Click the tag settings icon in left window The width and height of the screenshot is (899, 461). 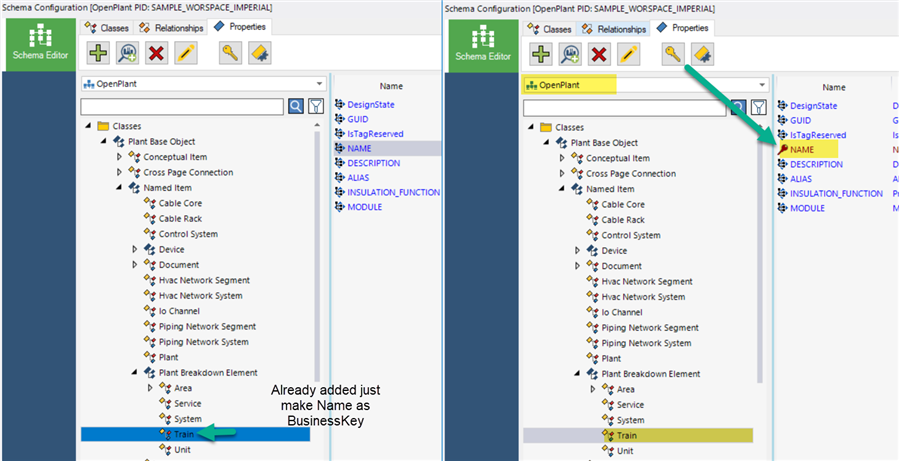pyautogui.click(x=259, y=53)
